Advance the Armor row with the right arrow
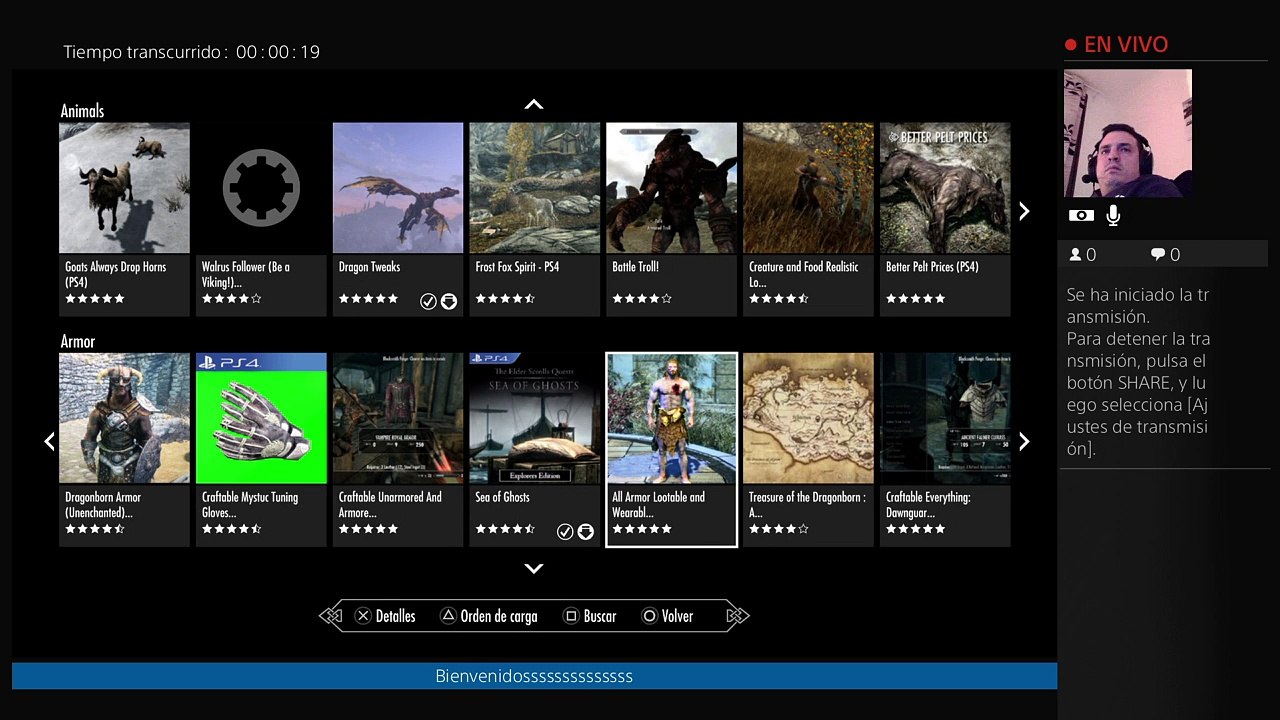The width and height of the screenshot is (1280, 720). 1024,441
